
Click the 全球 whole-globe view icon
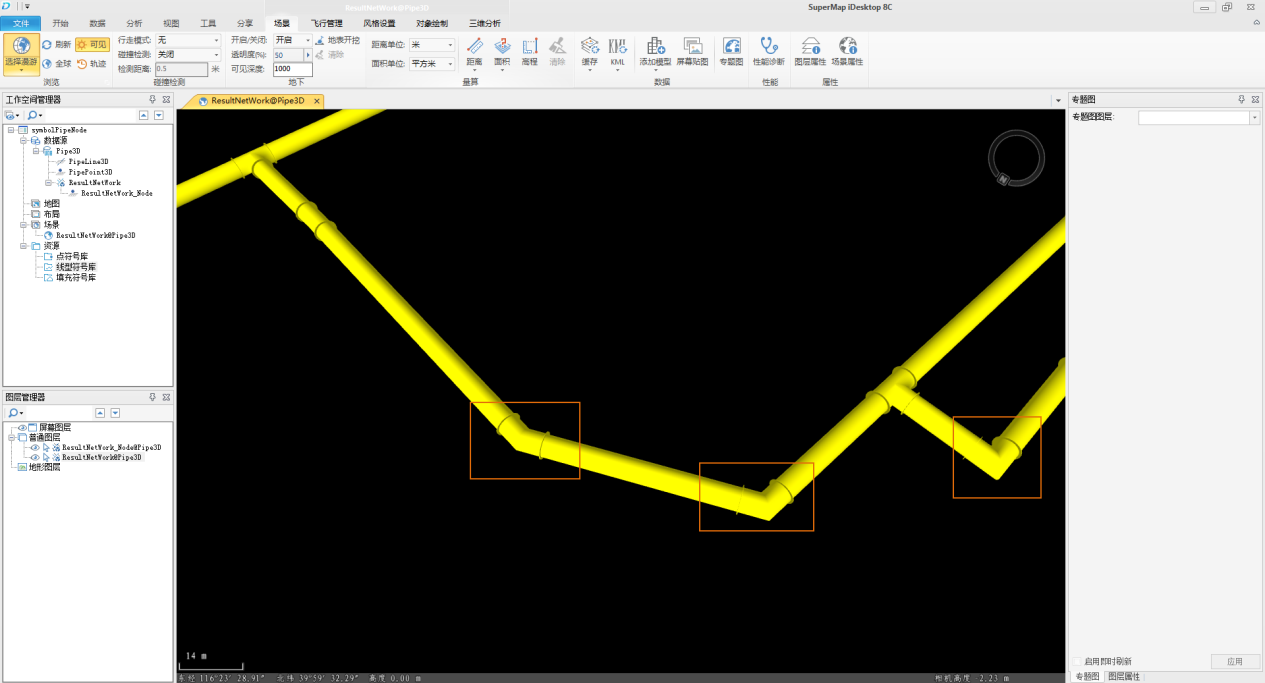[47, 63]
